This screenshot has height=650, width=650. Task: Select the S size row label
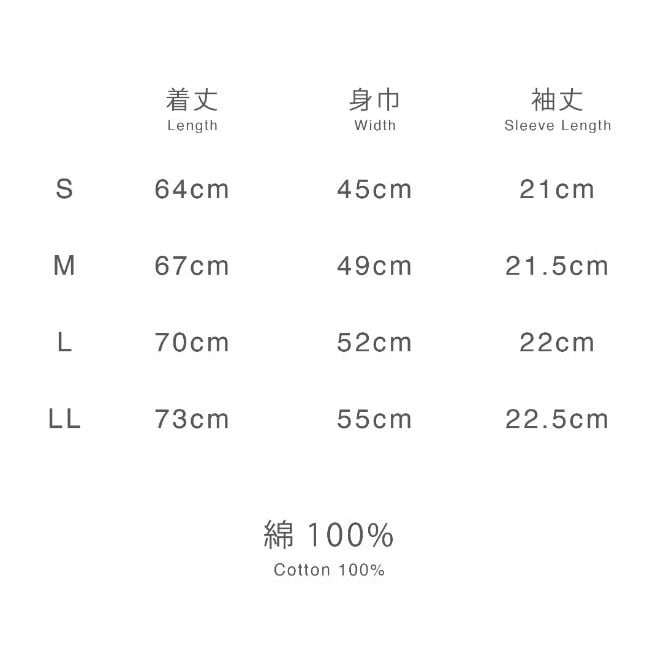[65, 189]
